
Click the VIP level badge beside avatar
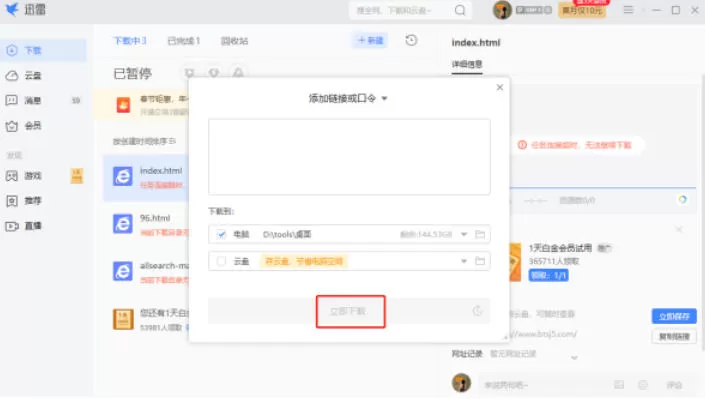[534, 10]
